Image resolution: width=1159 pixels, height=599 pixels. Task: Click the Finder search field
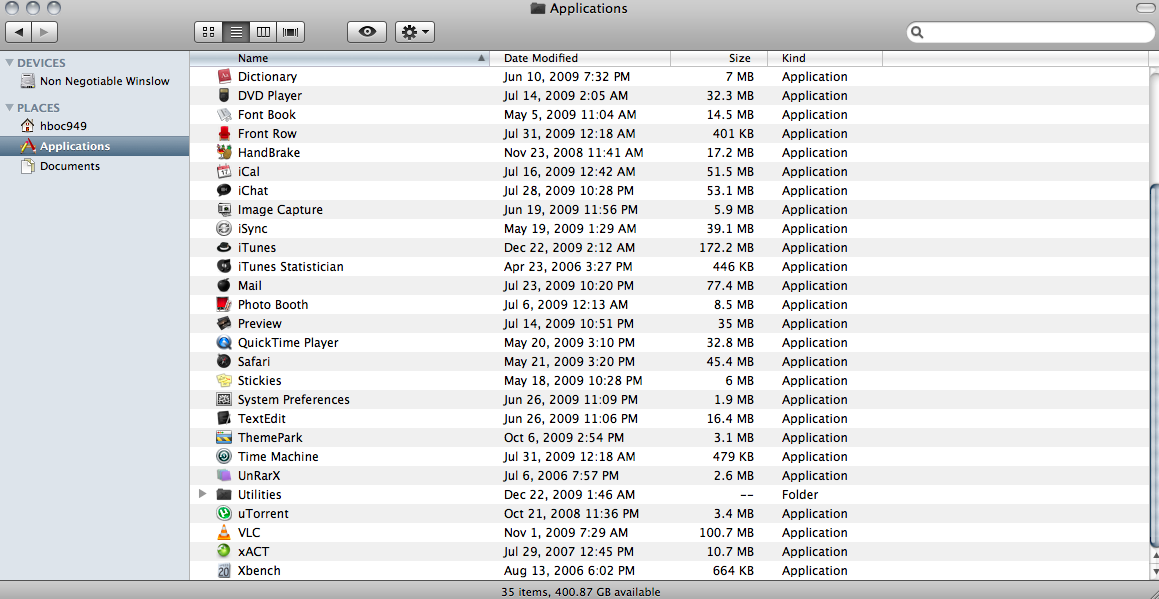(x=1030, y=33)
